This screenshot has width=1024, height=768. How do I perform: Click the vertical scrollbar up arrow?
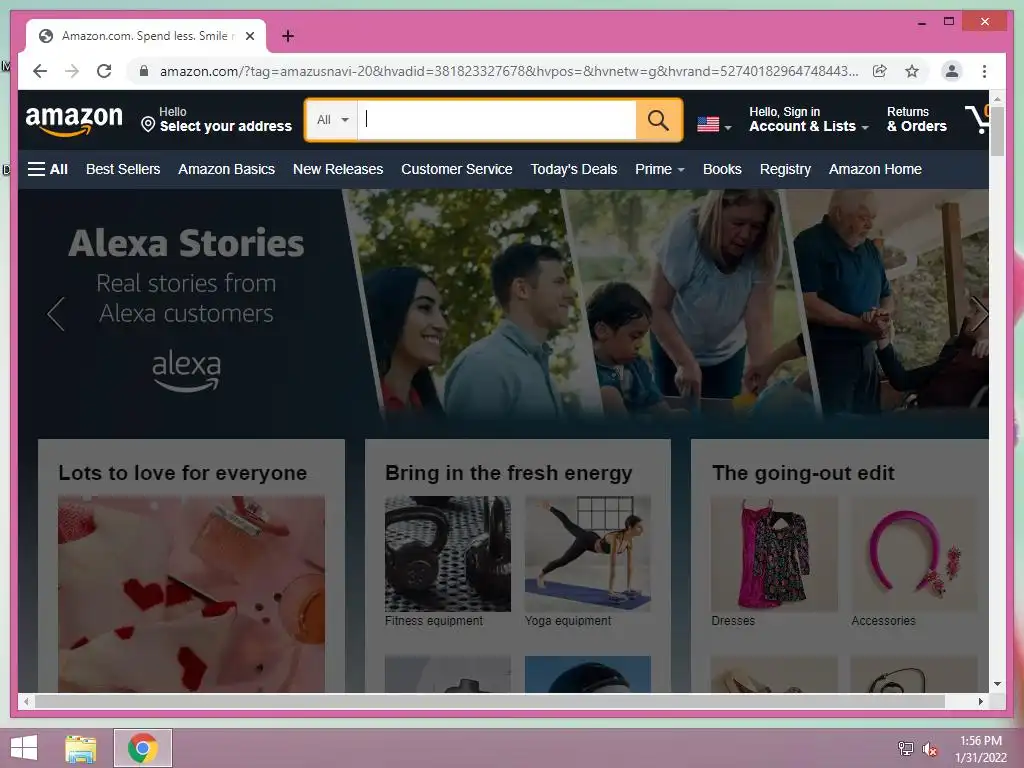pos(997,98)
